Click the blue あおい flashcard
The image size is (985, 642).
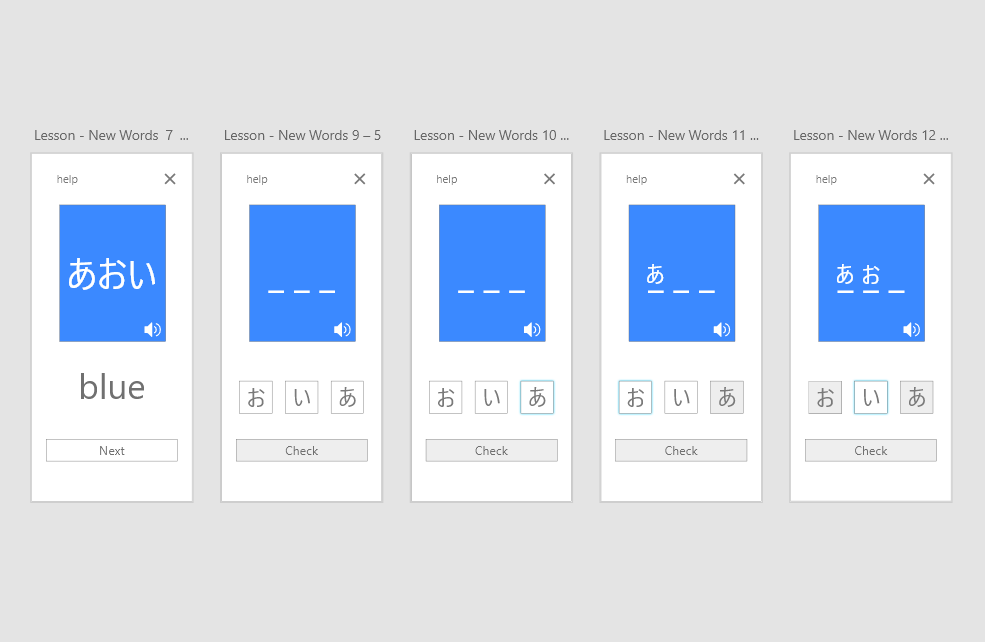(x=112, y=273)
